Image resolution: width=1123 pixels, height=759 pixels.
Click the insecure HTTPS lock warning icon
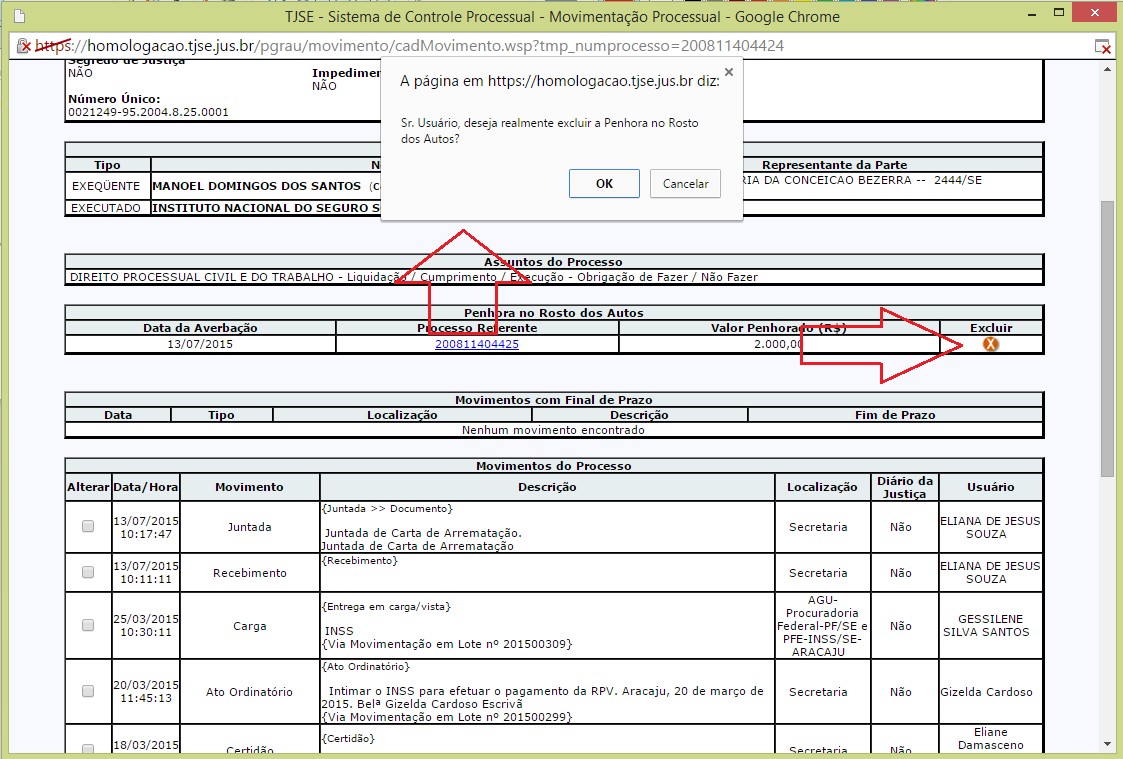(23, 46)
